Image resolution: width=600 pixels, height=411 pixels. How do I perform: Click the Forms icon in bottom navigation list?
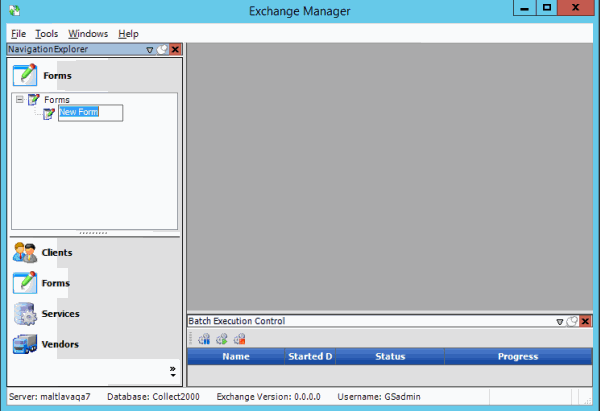coord(25,283)
